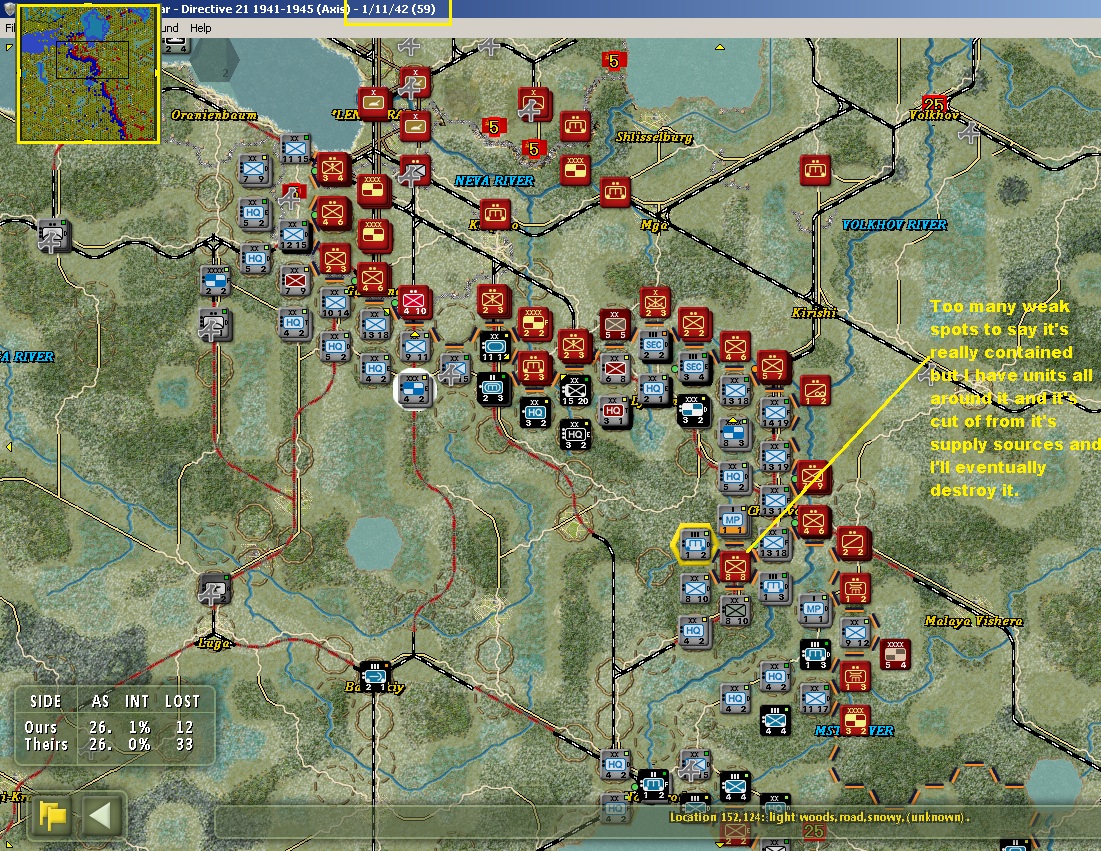Select the highlighted artillery unit with yellow hex border

(695, 545)
